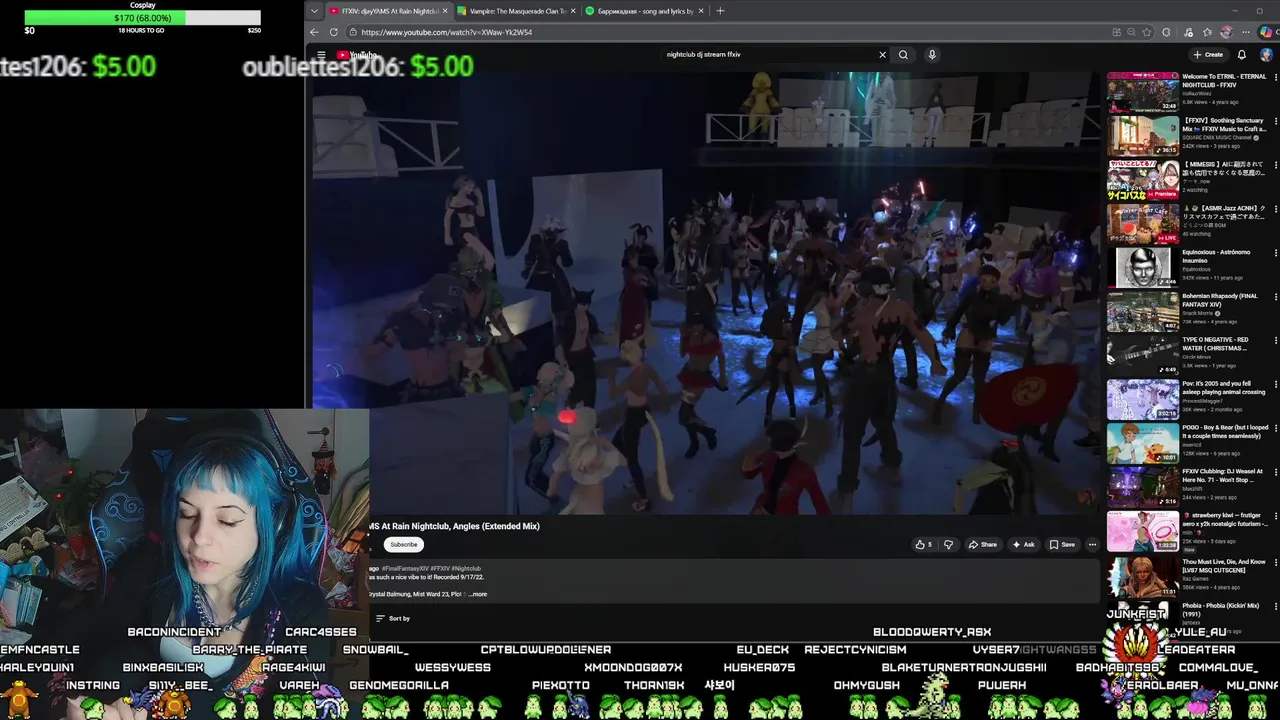Open a new browser tab with the plus button

(x=720, y=11)
